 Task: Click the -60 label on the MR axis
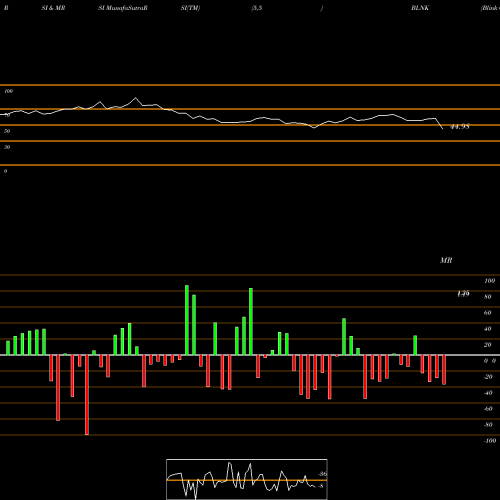pyautogui.click(x=488, y=409)
